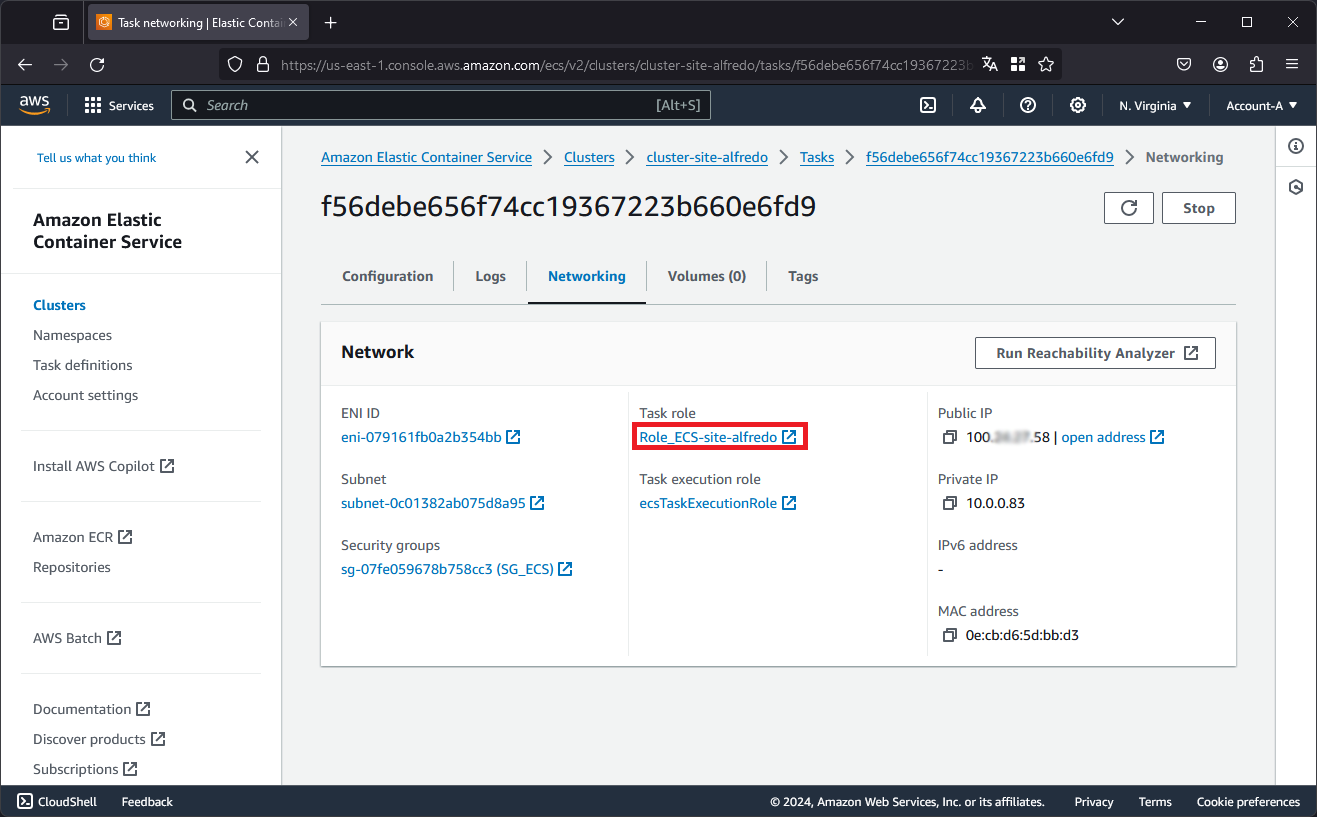Open security group SG_ECS link
The width and height of the screenshot is (1317, 817).
pyautogui.click(x=457, y=569)
